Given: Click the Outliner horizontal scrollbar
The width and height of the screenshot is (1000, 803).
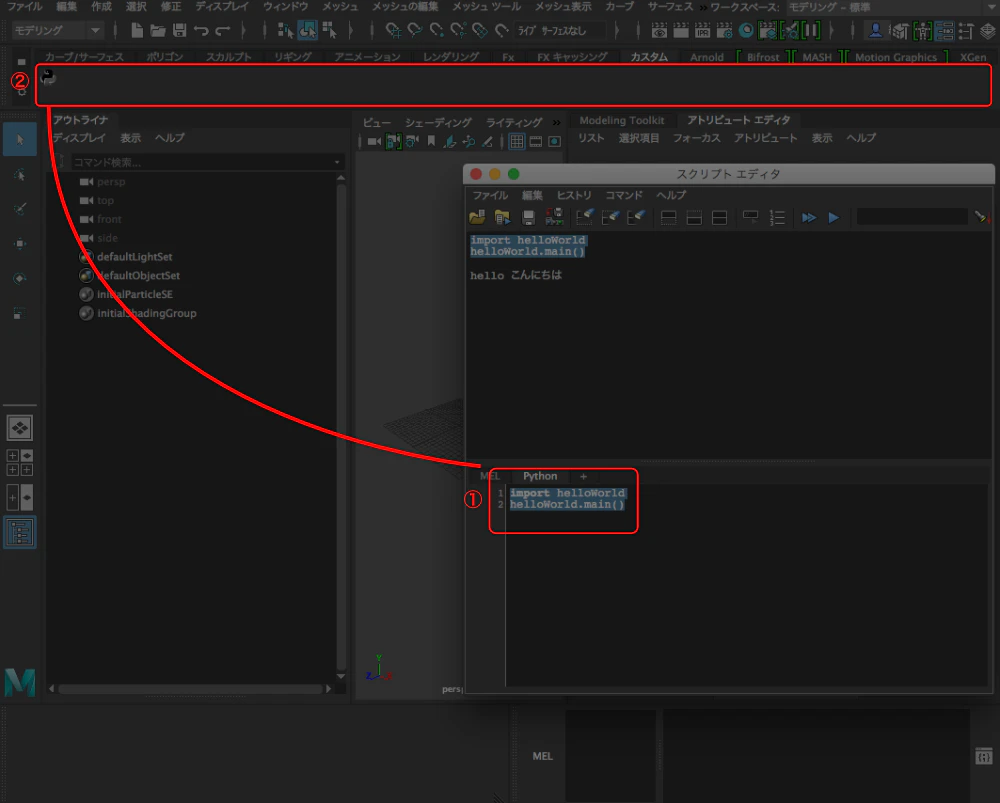Looking at the screenshot, I should point(190,689).
